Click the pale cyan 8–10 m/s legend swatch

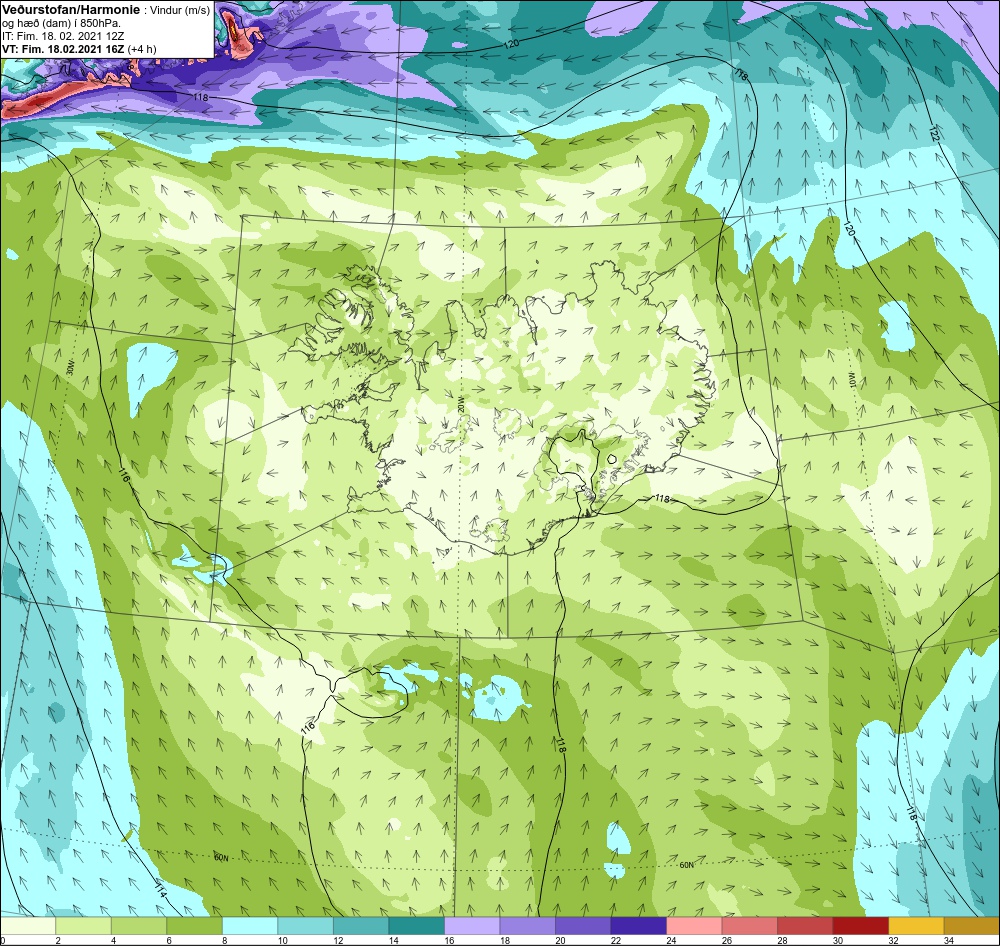coord(250,926)
